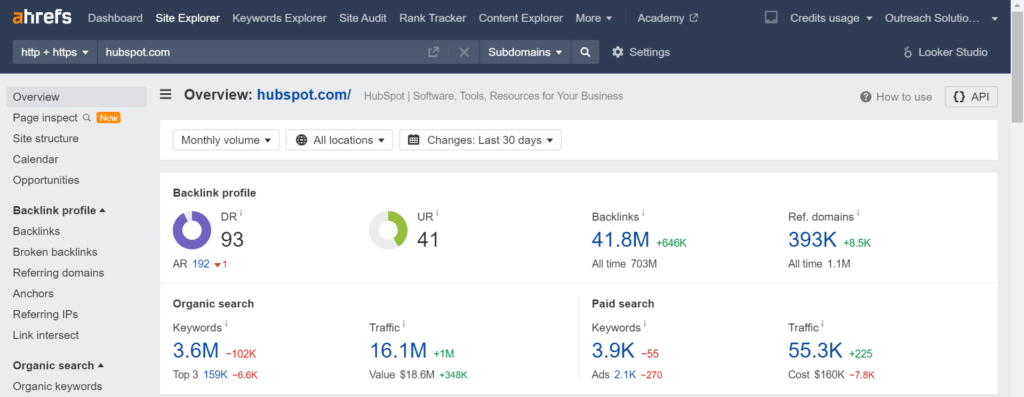Viewport: 1024px width, 397px height.
Task: Open Changes: Last 30 days dropdown
Action: (x=481, y=140)
